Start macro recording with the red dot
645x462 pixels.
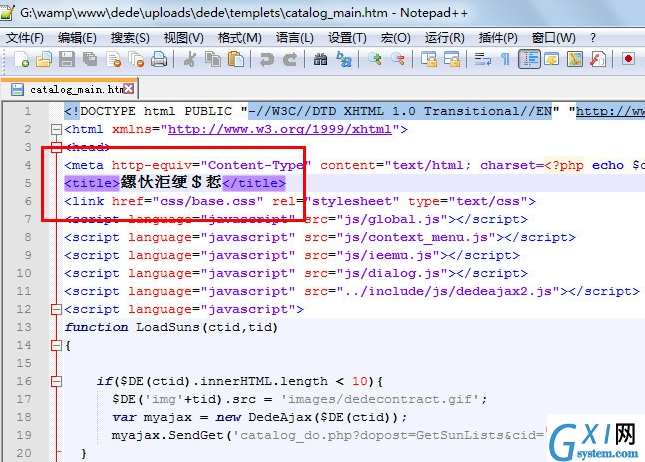628,59
